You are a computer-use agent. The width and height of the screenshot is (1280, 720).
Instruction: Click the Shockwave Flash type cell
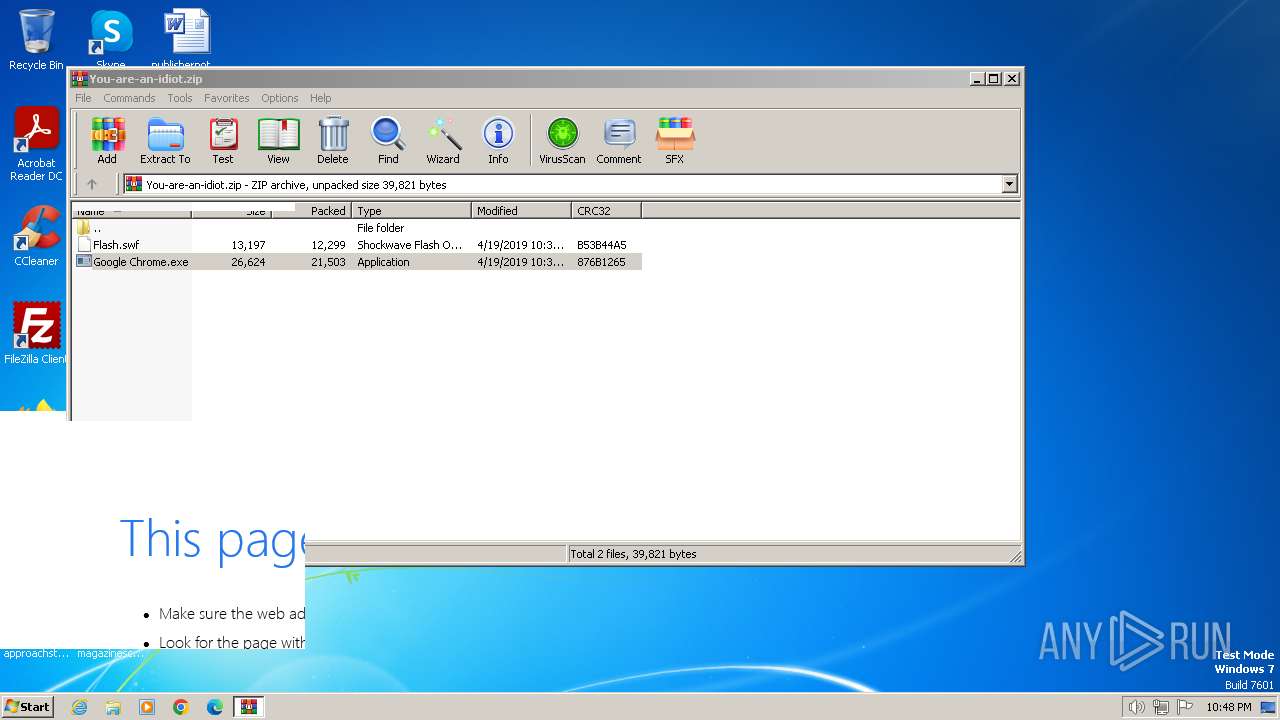click(410, 245)
